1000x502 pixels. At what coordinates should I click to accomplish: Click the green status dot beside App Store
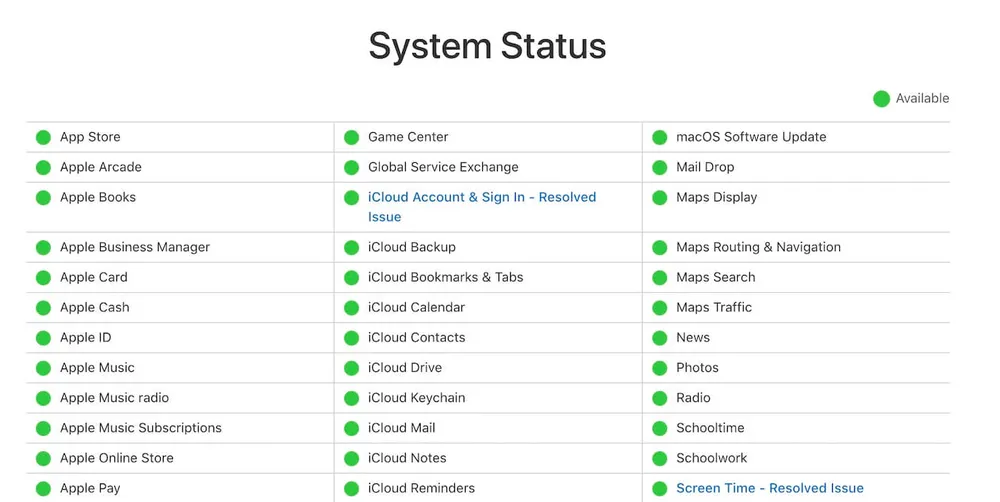(x=43, y=137)
